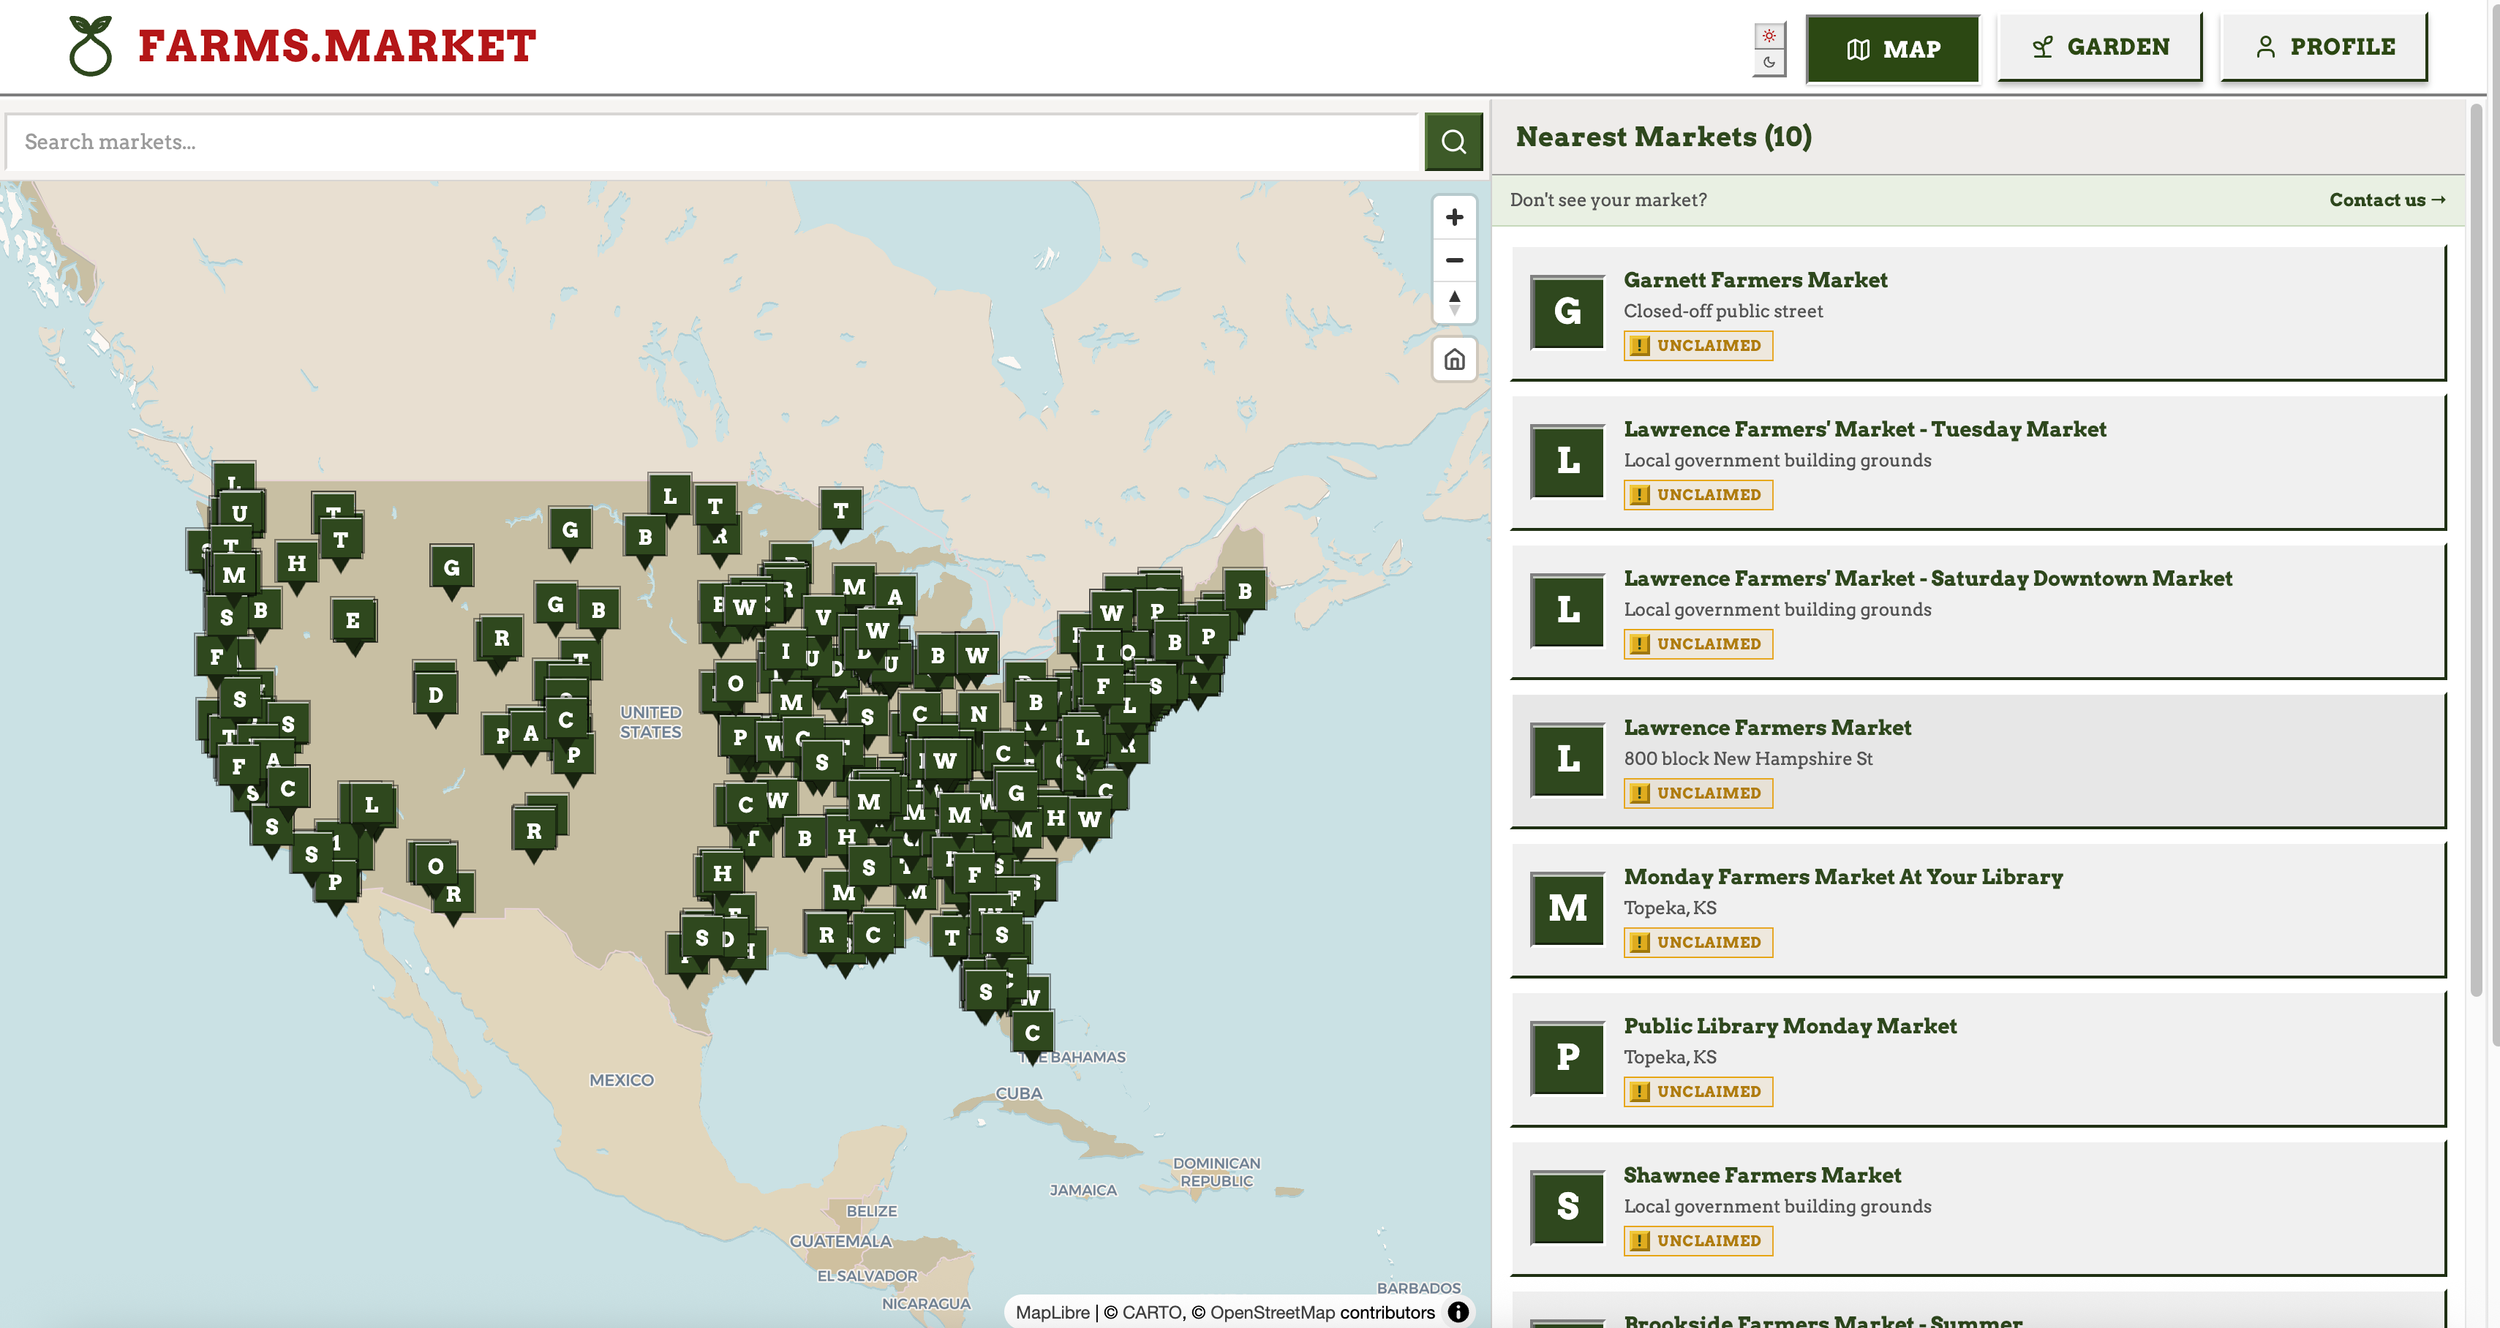Image resolution: width=2500 pixels, height=1328 pixels.
Task: Click the market list panel scrollbar
Action: [2476, 550]
